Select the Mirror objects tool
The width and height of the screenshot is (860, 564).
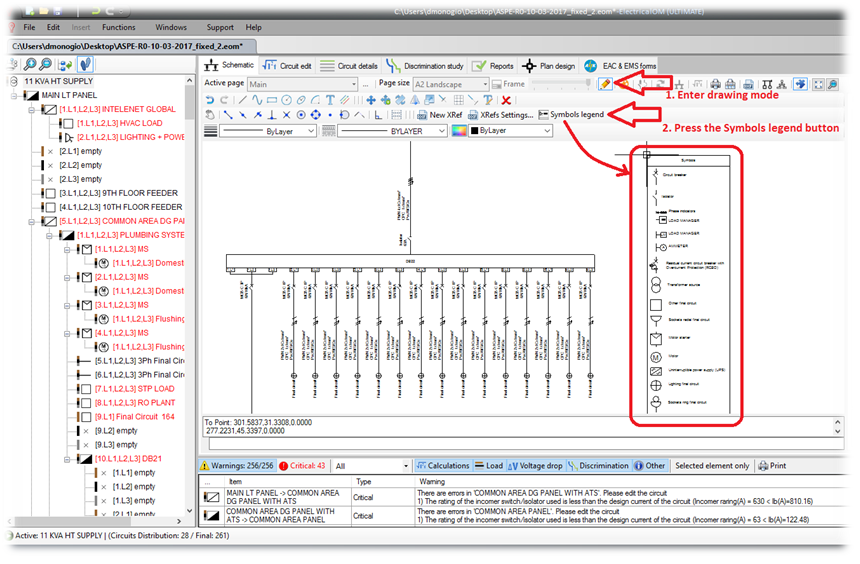tap(415, 100)
